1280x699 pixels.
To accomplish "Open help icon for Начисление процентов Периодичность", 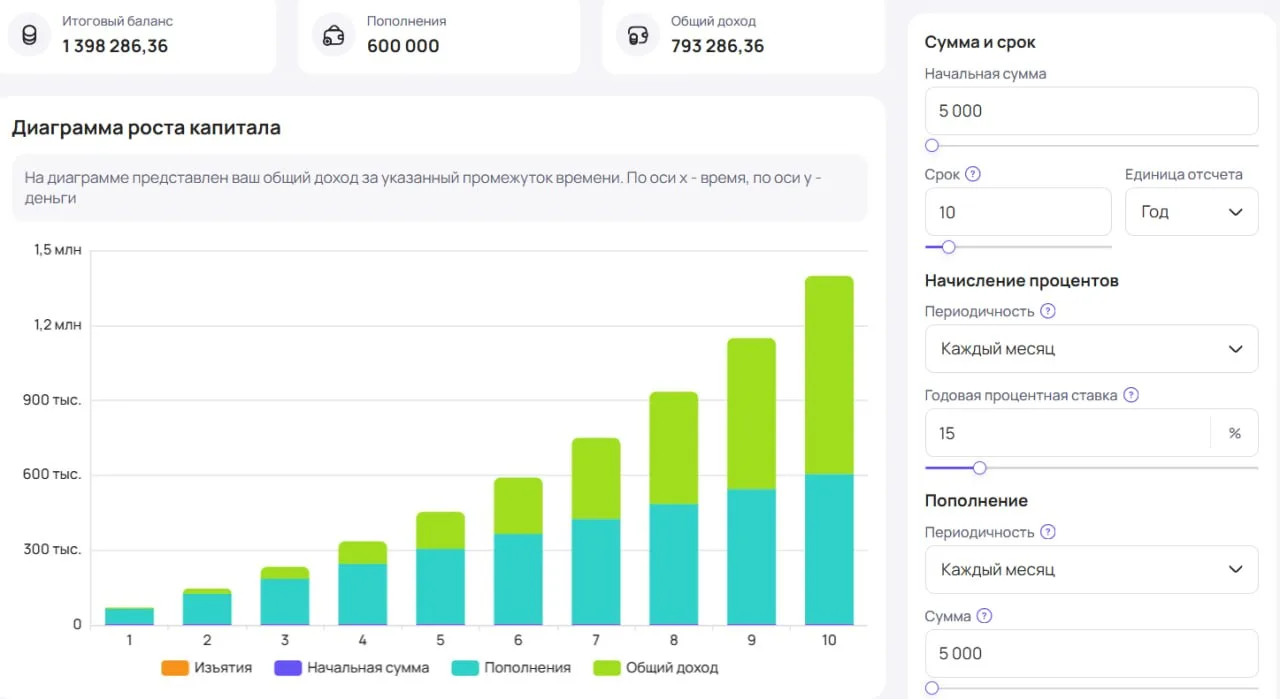I will point(1048,311).
